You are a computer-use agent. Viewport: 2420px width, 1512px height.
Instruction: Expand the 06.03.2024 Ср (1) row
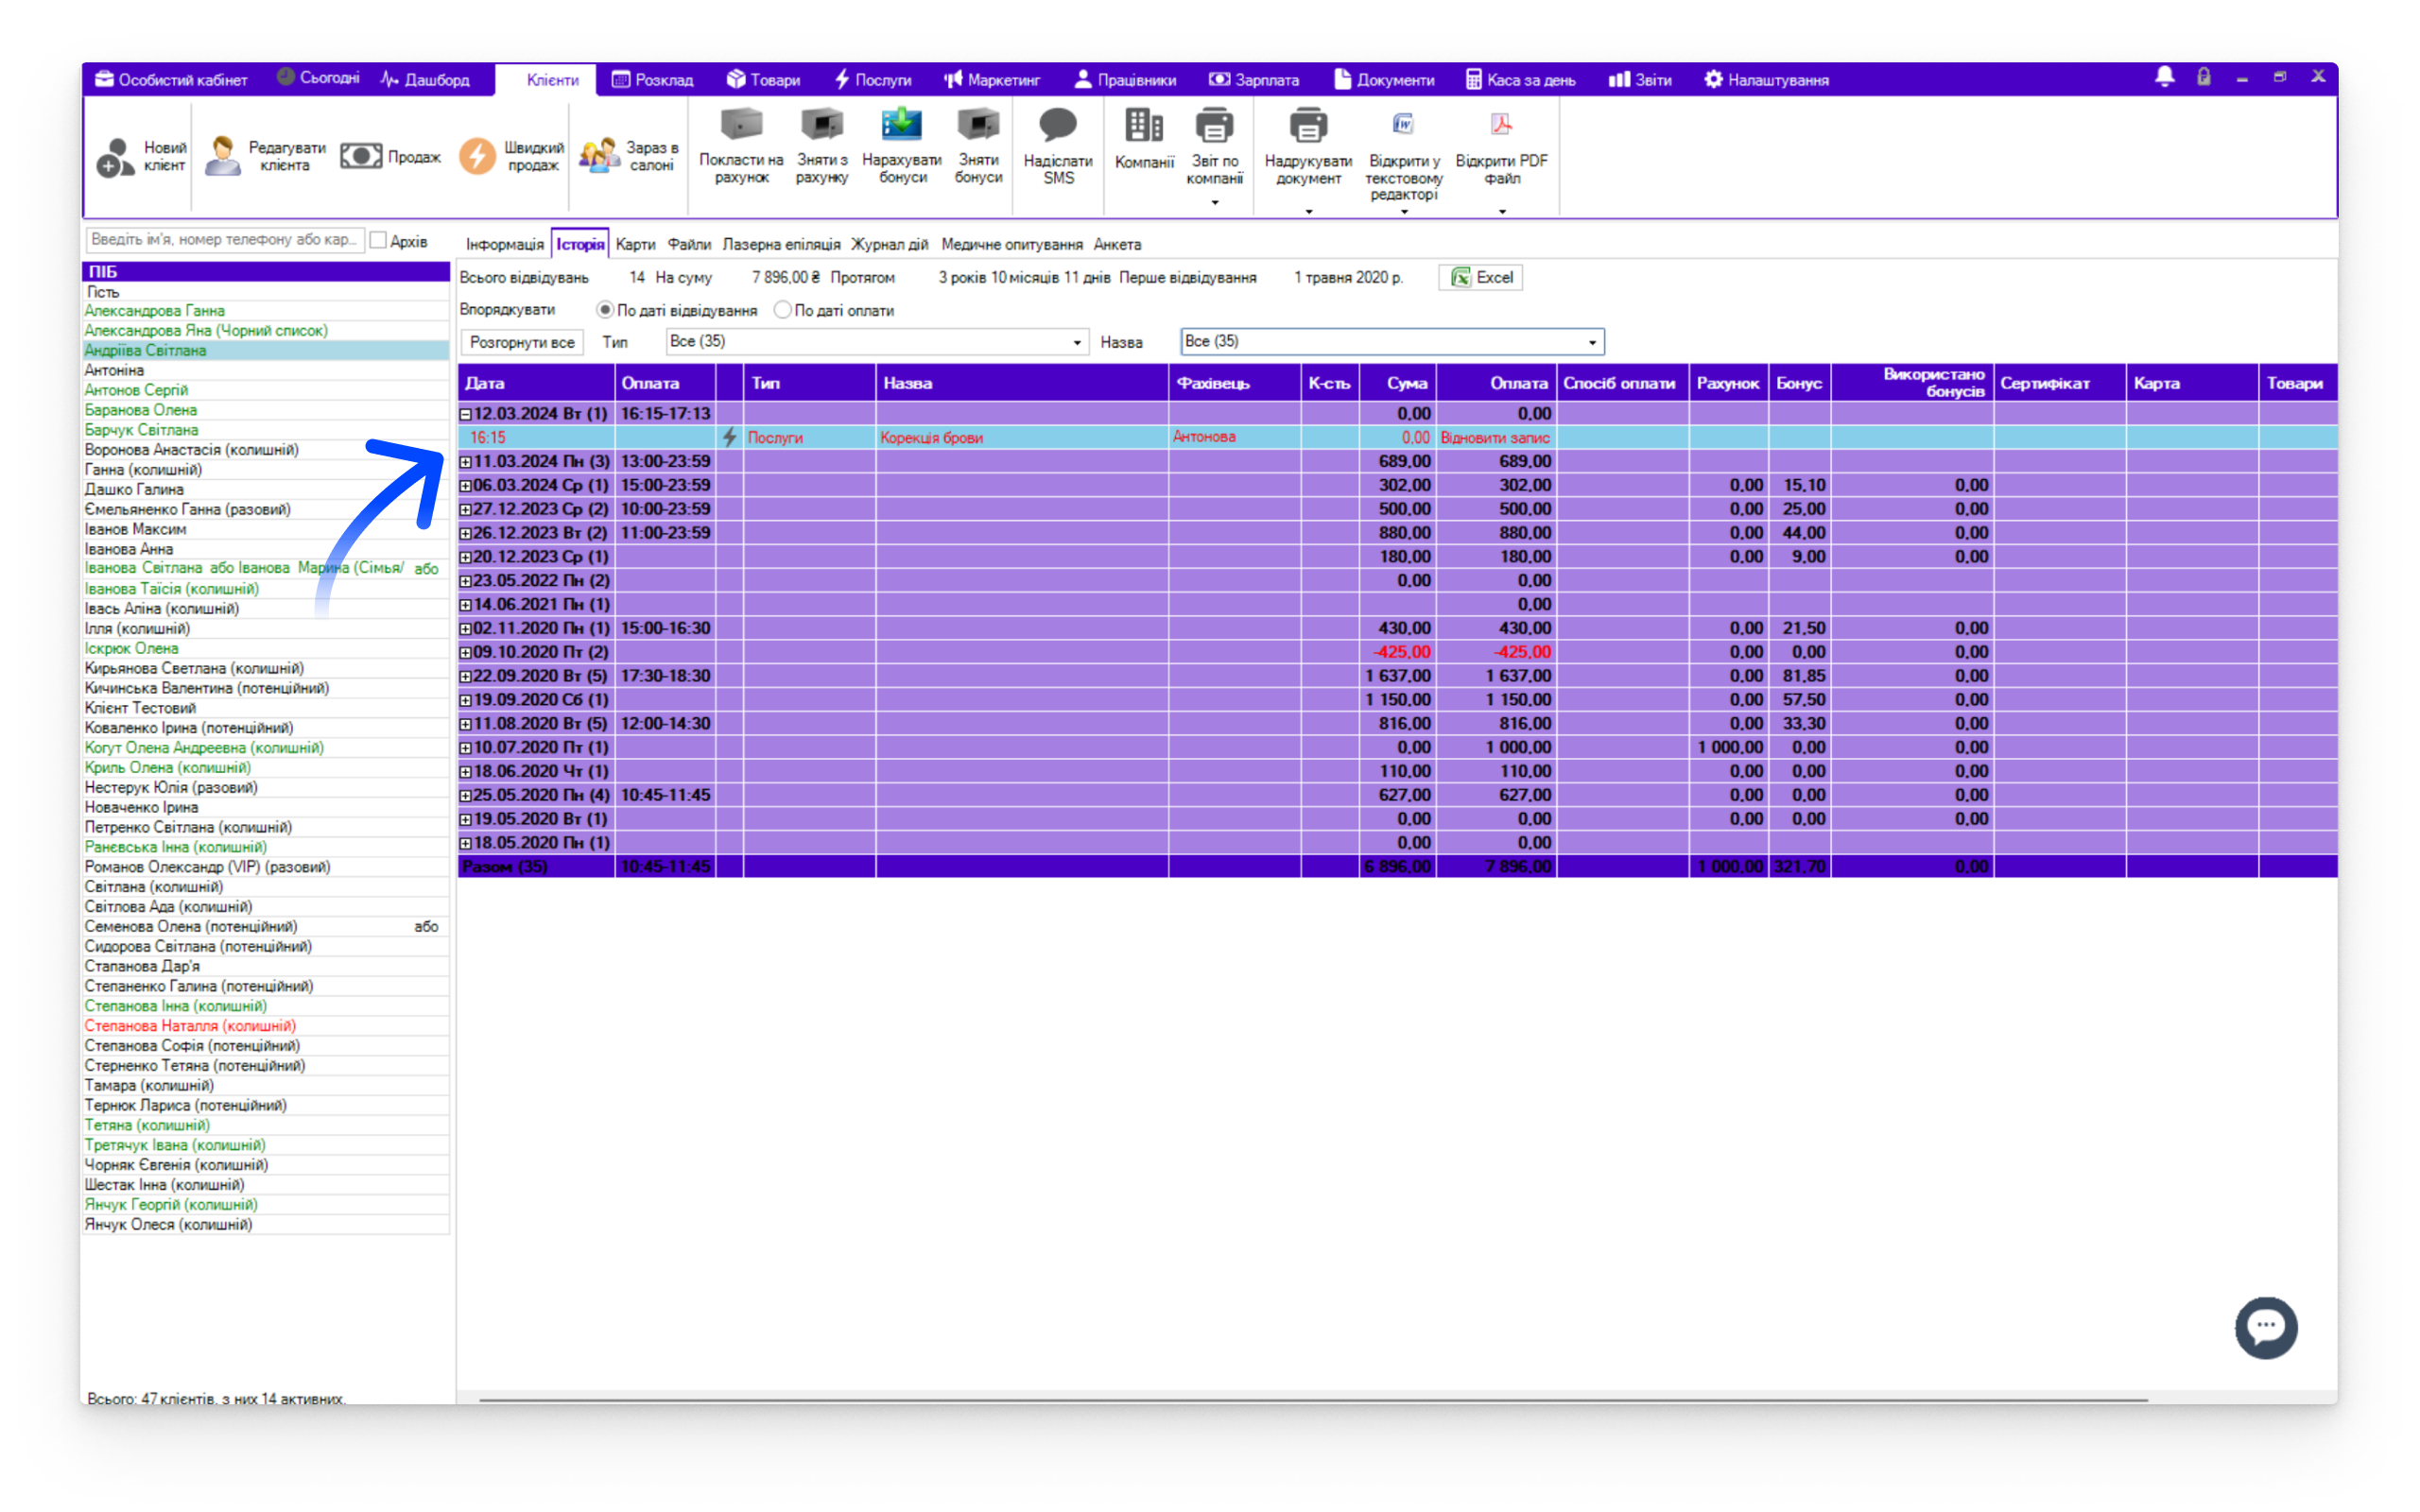465,486
